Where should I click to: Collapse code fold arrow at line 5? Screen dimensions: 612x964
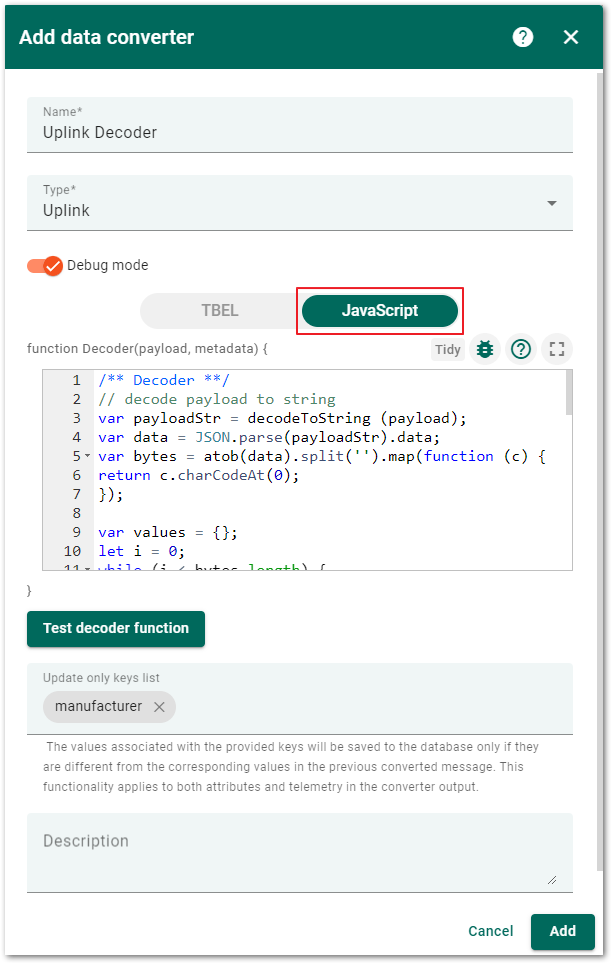[87, 456]
